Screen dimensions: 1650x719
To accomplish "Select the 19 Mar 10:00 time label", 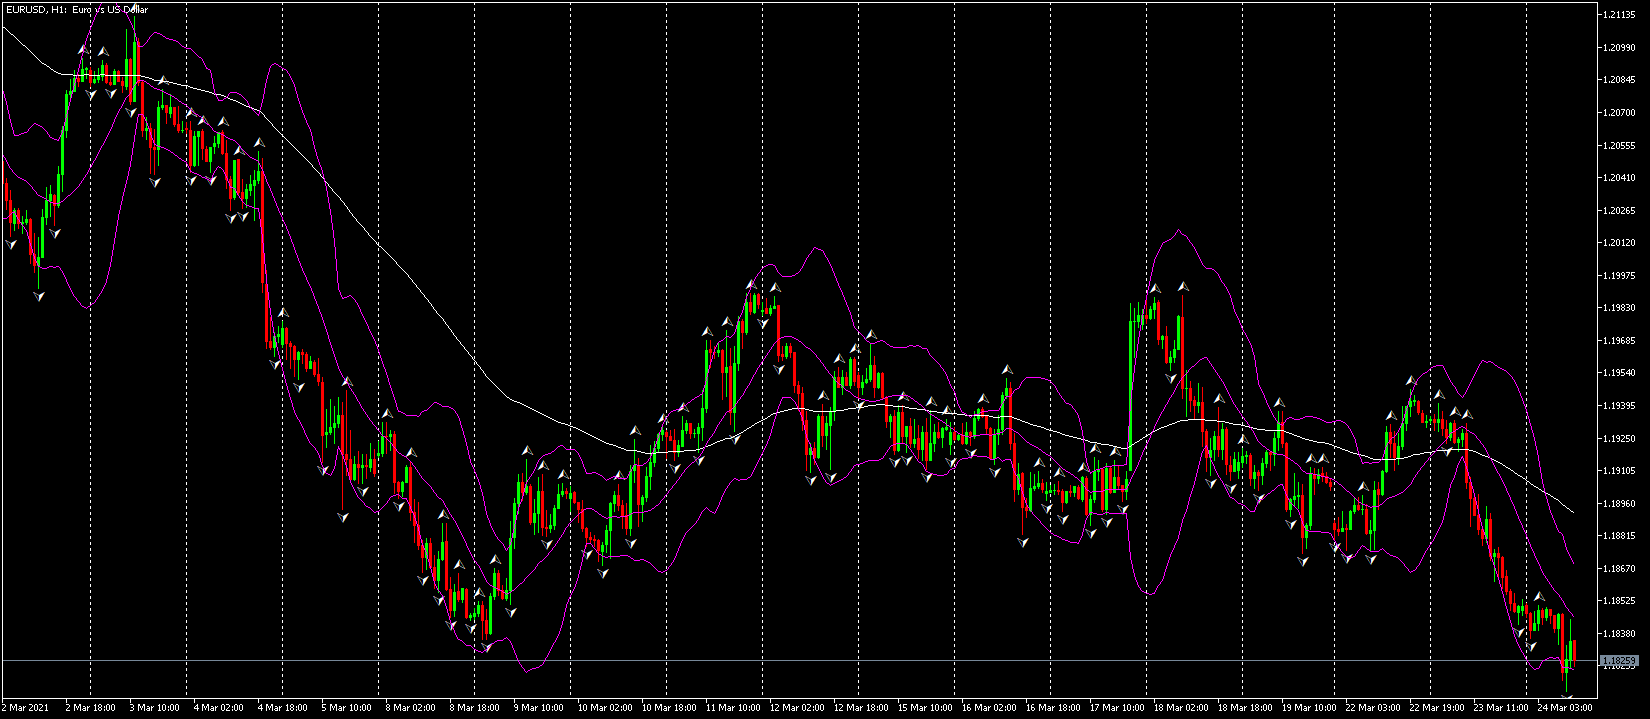I will click(1311, 708).
